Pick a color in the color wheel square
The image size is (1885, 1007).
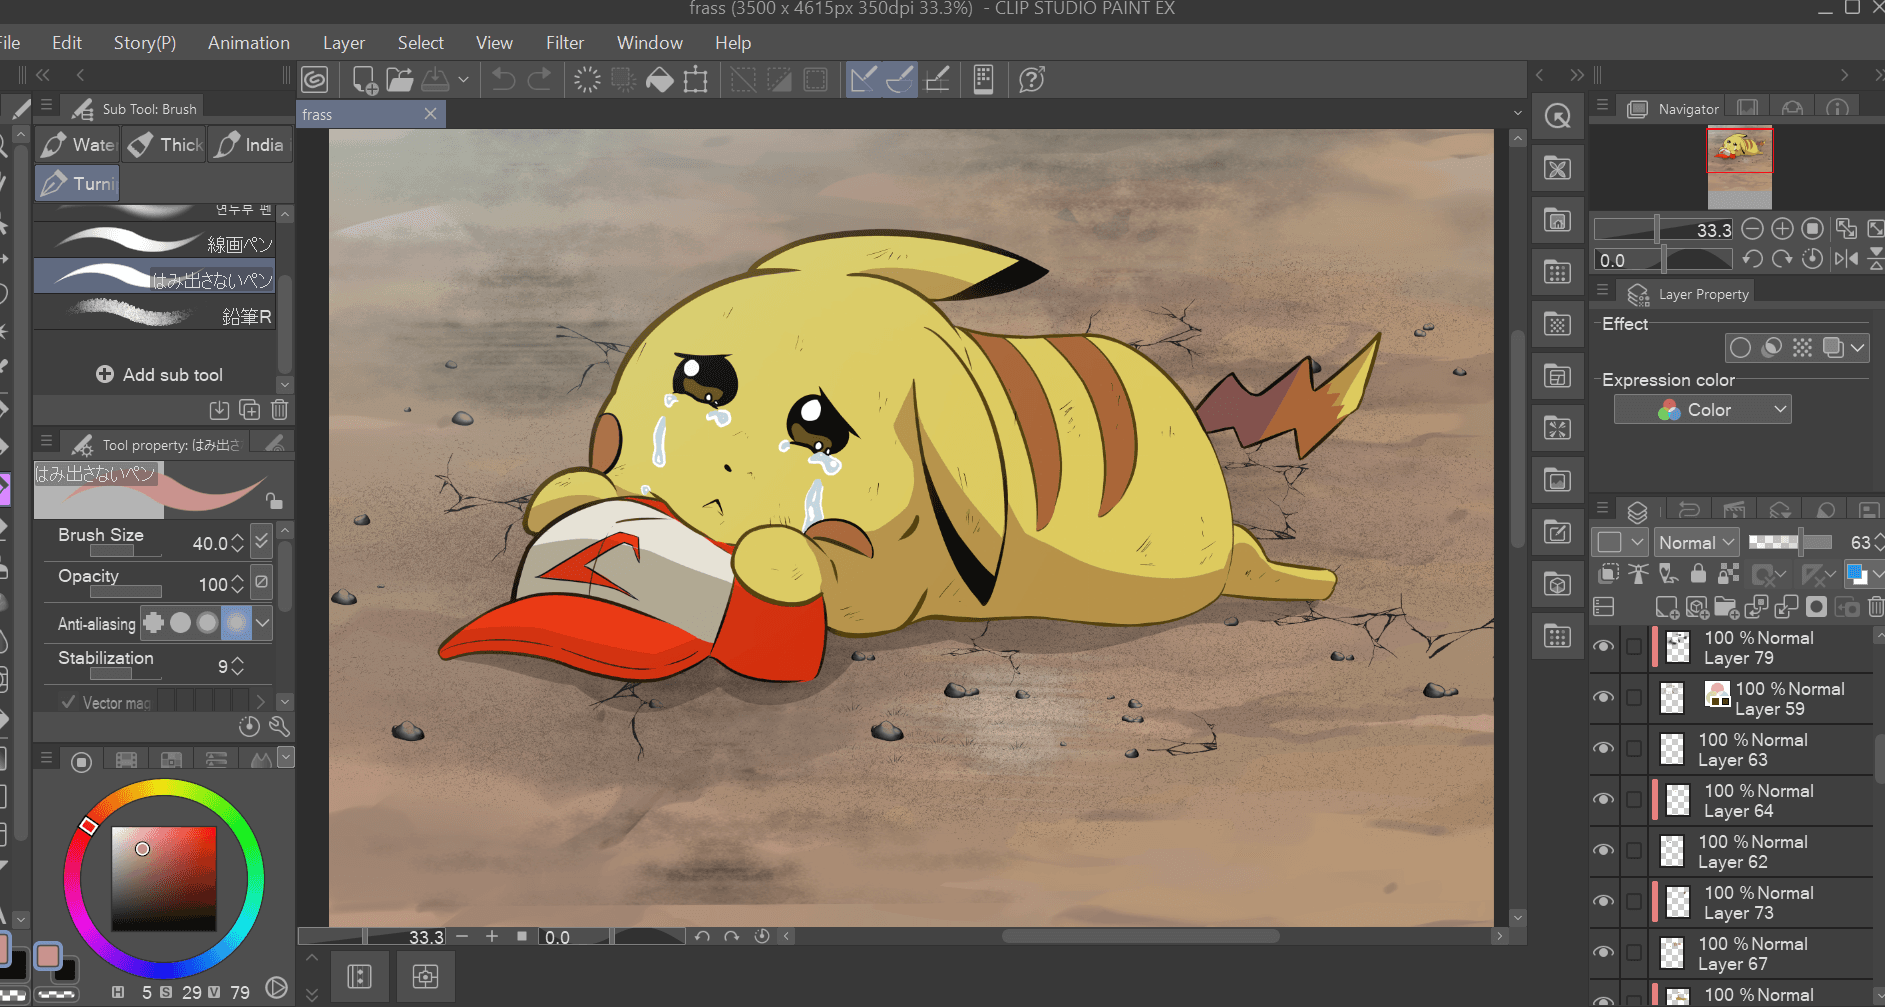[x=164, y=878]
